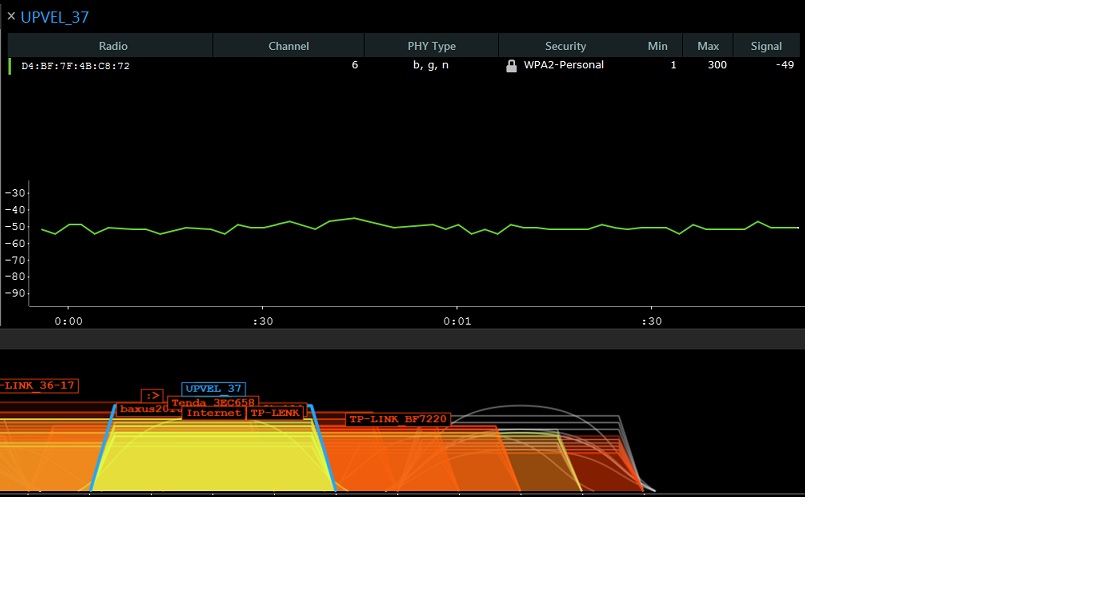Image resolution: width=1093 pixels, height=615 pixels.
Task: Close the UPVEL_37 details panel
Action: [x=11, y=16]
